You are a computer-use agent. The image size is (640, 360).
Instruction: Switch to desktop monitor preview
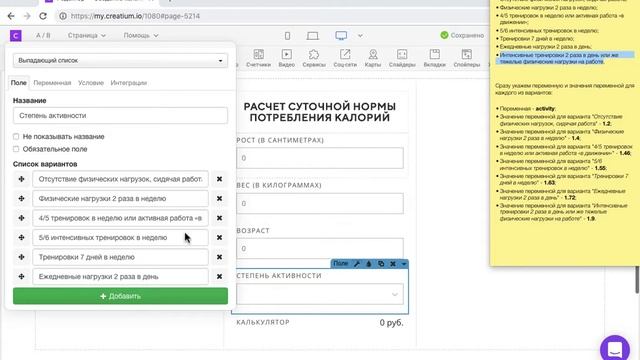click(x=341, y=36)
